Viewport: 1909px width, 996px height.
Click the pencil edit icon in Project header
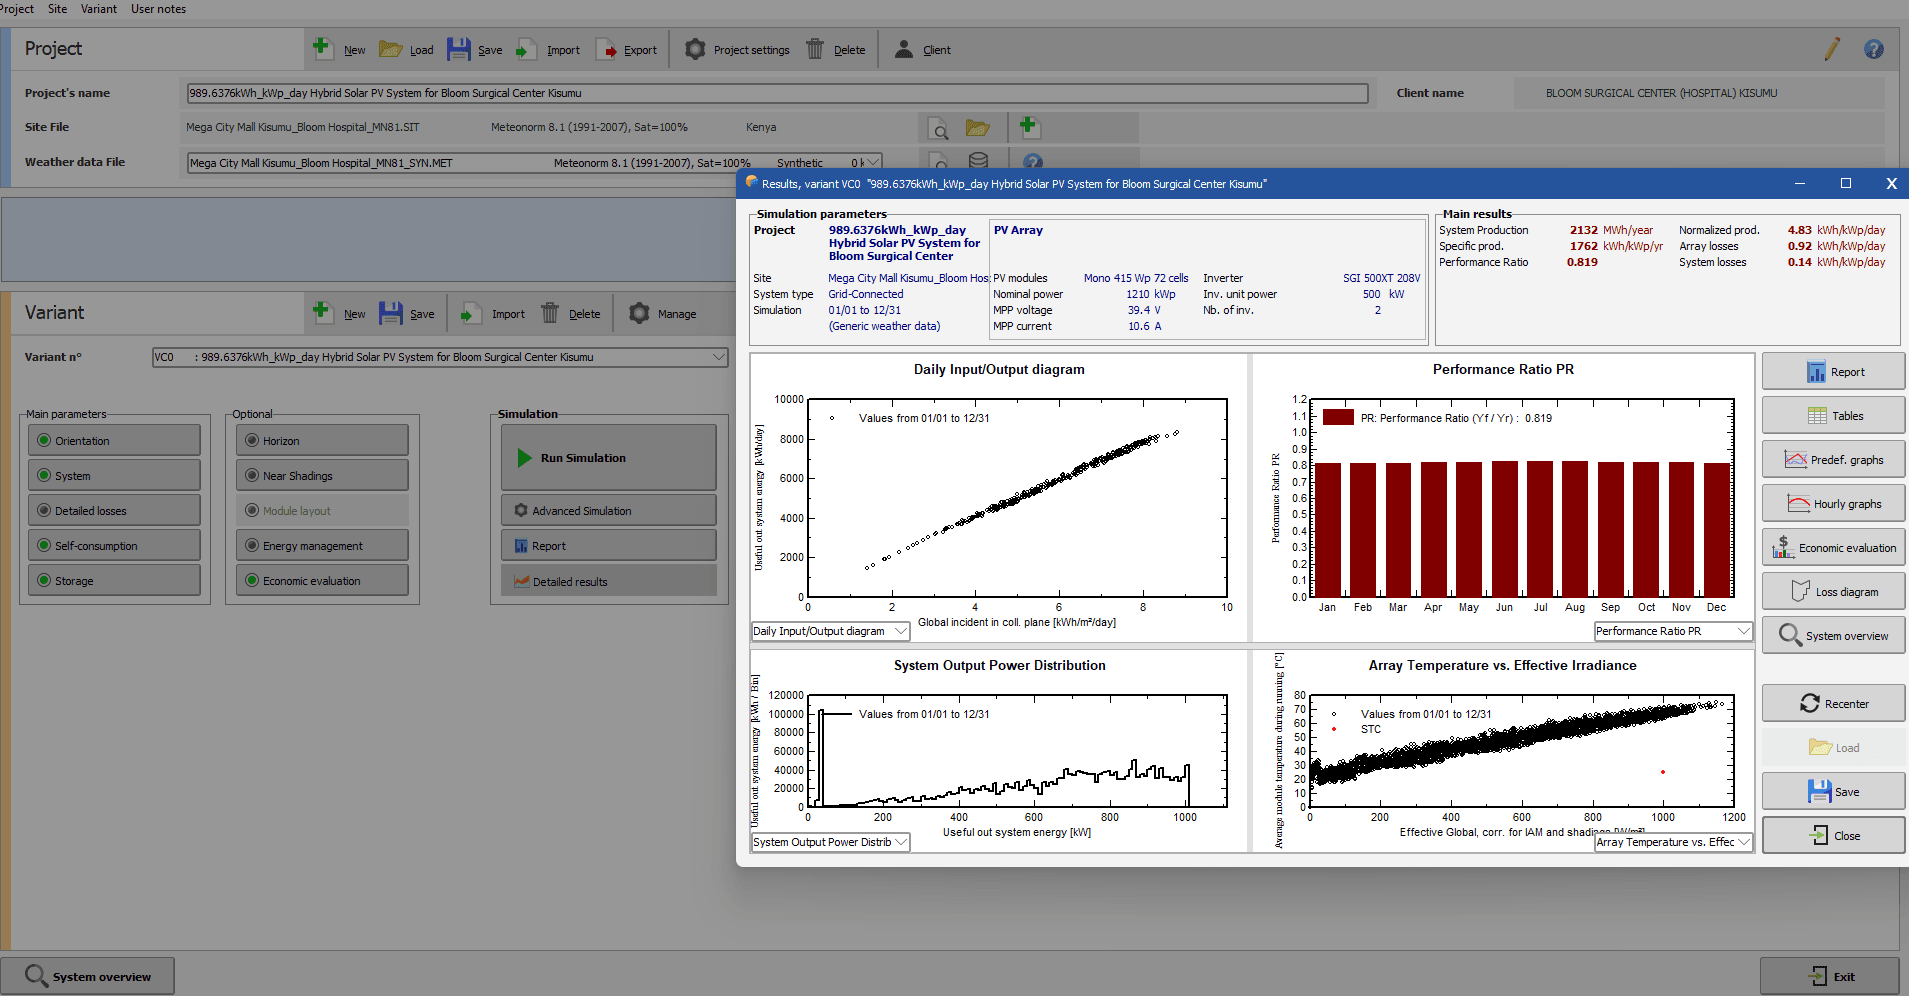(1831, 49)
